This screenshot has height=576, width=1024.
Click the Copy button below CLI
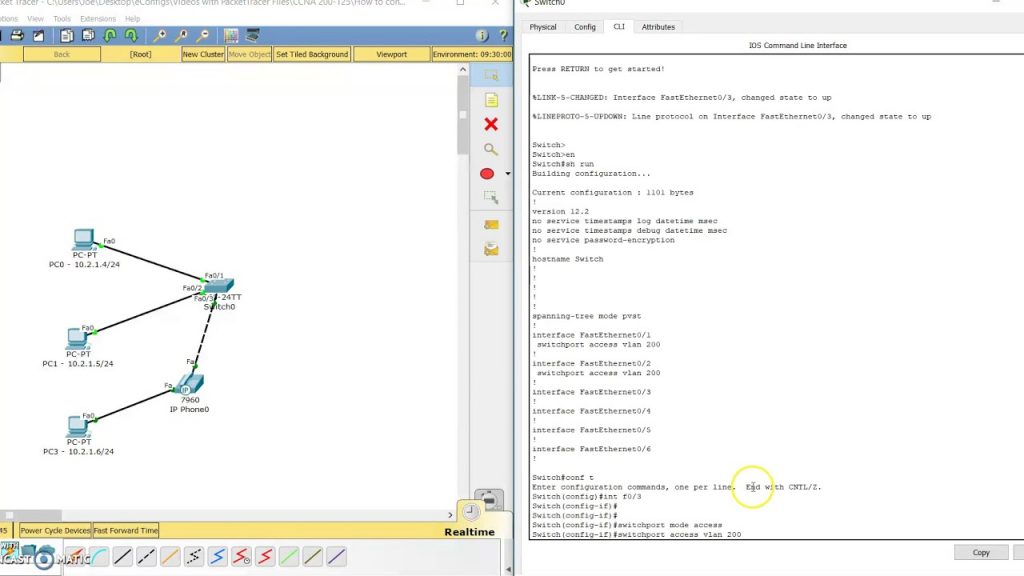(980, 552)
